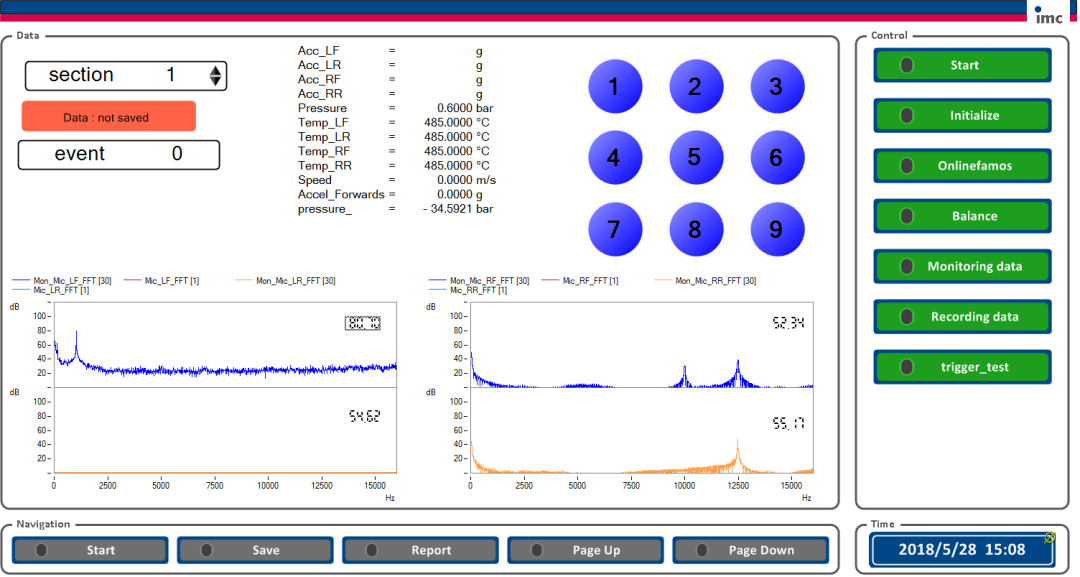Image resolution: width=1080 pixels, height=577 pixels.
Task: Click the Acc_RR label
Action: click(x=320, y=94)
